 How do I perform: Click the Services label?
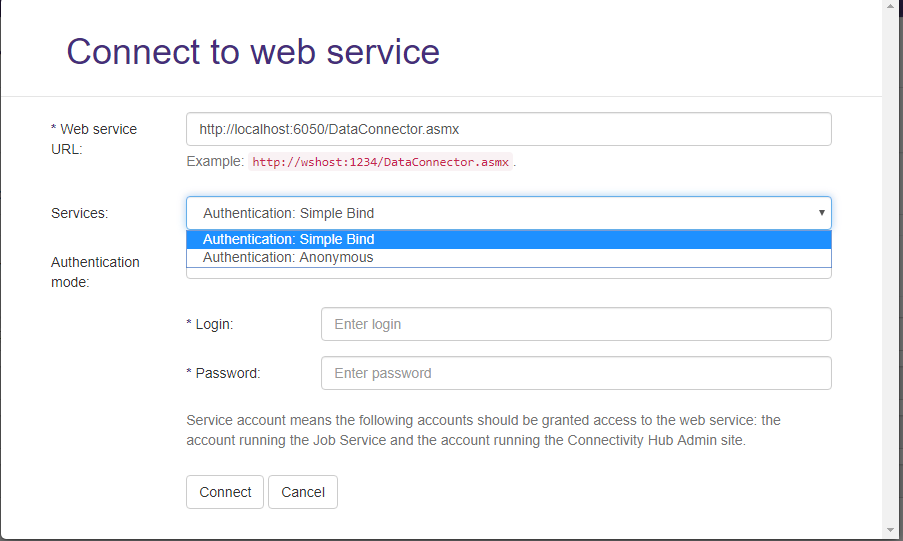click(79, 213)
